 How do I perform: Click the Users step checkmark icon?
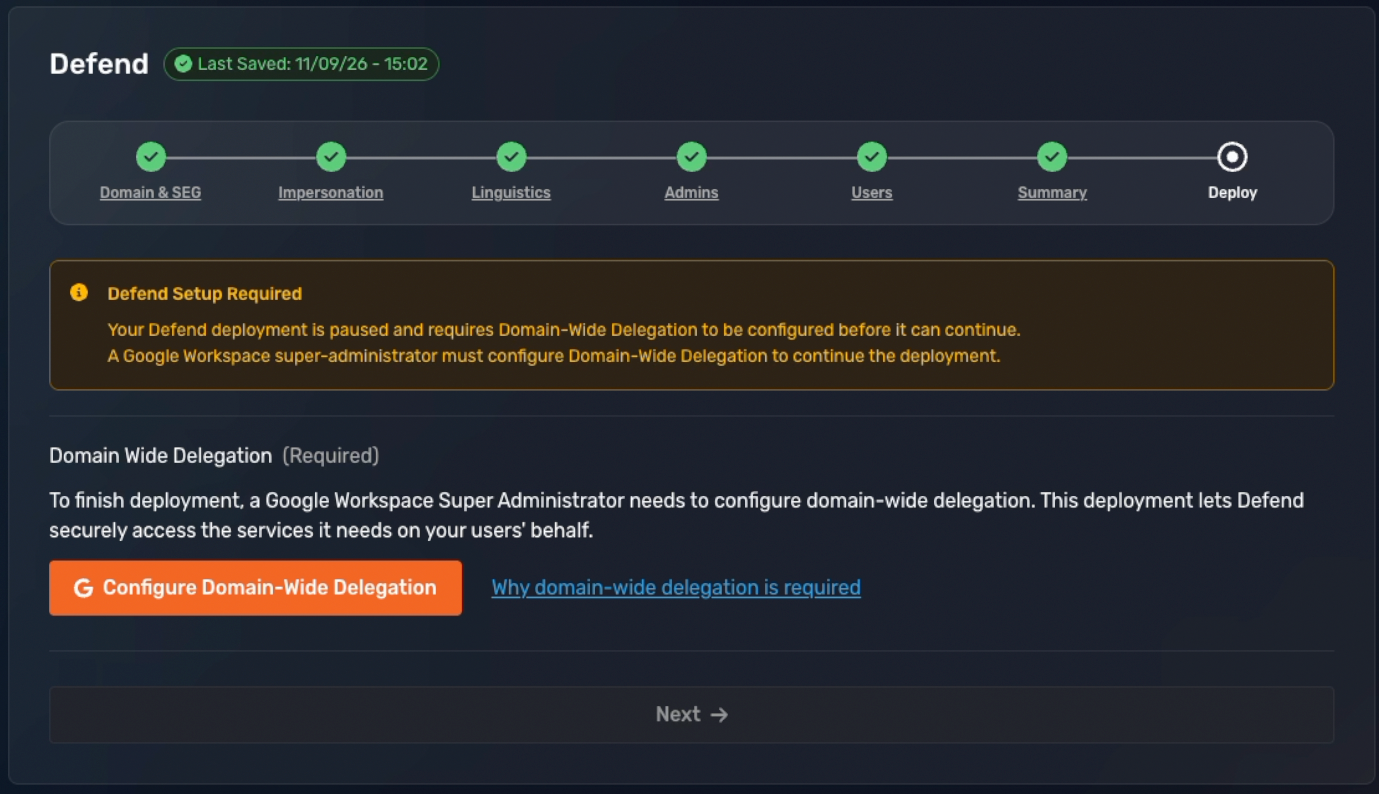[872, 157]
